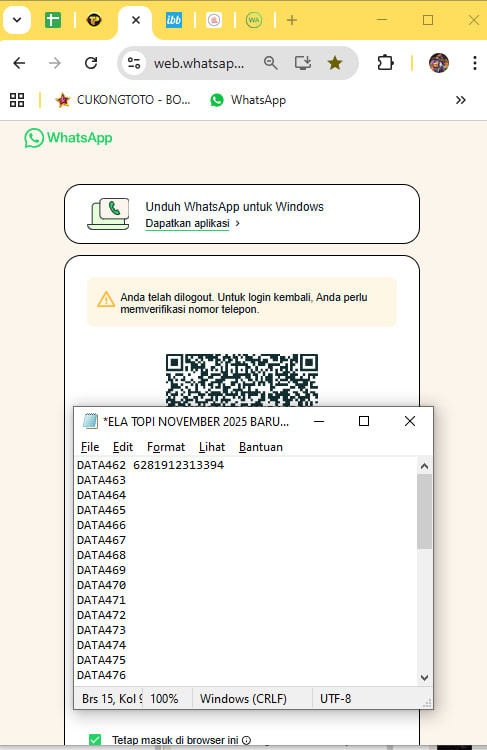The image size is (487, 750).
Task: Open the tab search dropdown arrow
Action: click(x=17, y=20)
